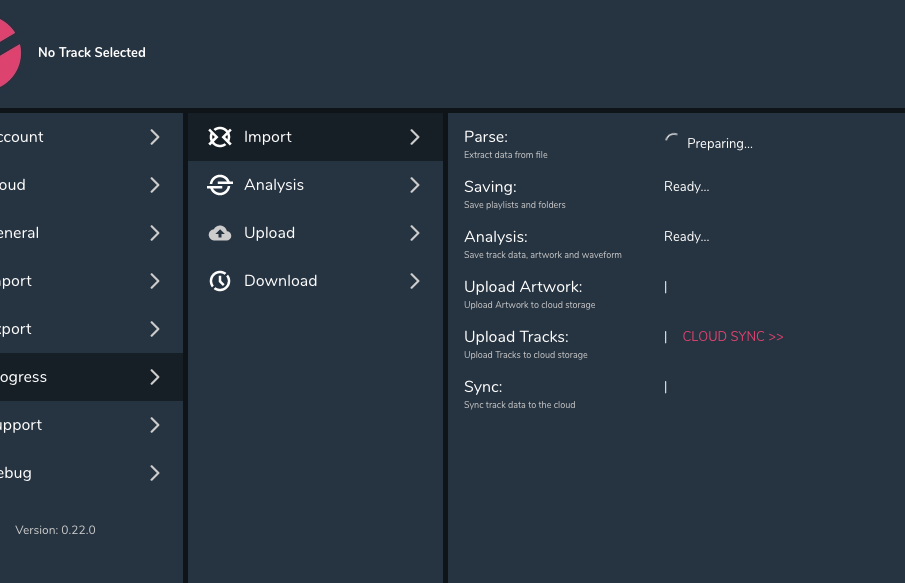The image size is (905, 583).
Task: Click the Analysis waveform icon
Action: pos(220,185)
